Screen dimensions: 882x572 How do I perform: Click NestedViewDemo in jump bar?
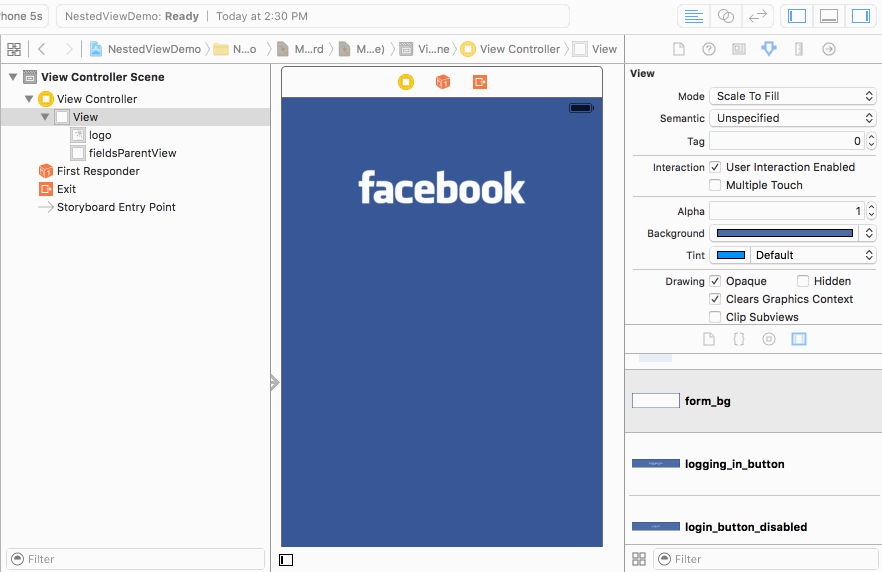(x=145, y=49)
